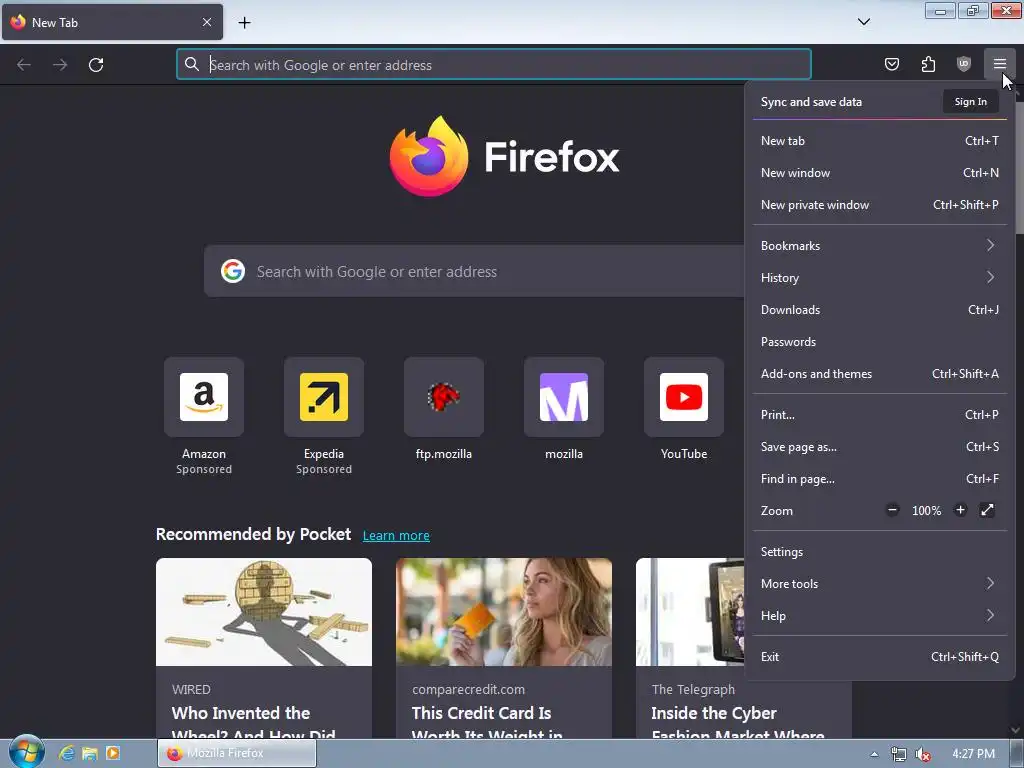Close the hamburger application menu button
The width and height of the screenshot is (1024, 768).
coord(999,64)
